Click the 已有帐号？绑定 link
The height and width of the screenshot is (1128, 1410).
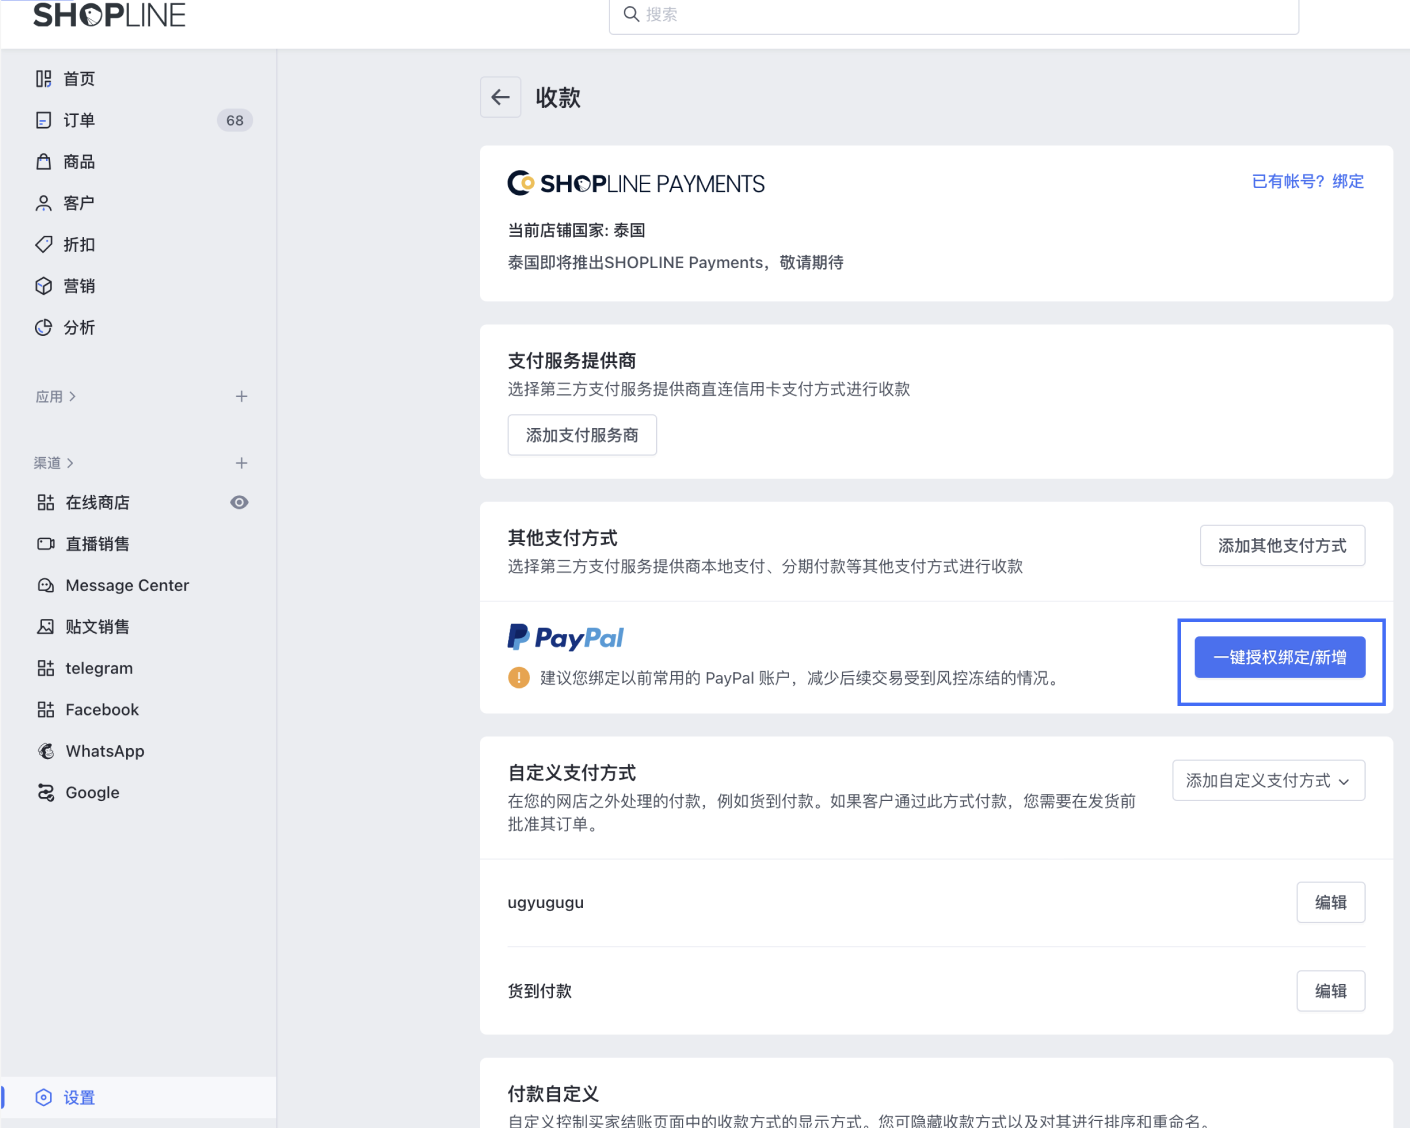[1307, 181]
